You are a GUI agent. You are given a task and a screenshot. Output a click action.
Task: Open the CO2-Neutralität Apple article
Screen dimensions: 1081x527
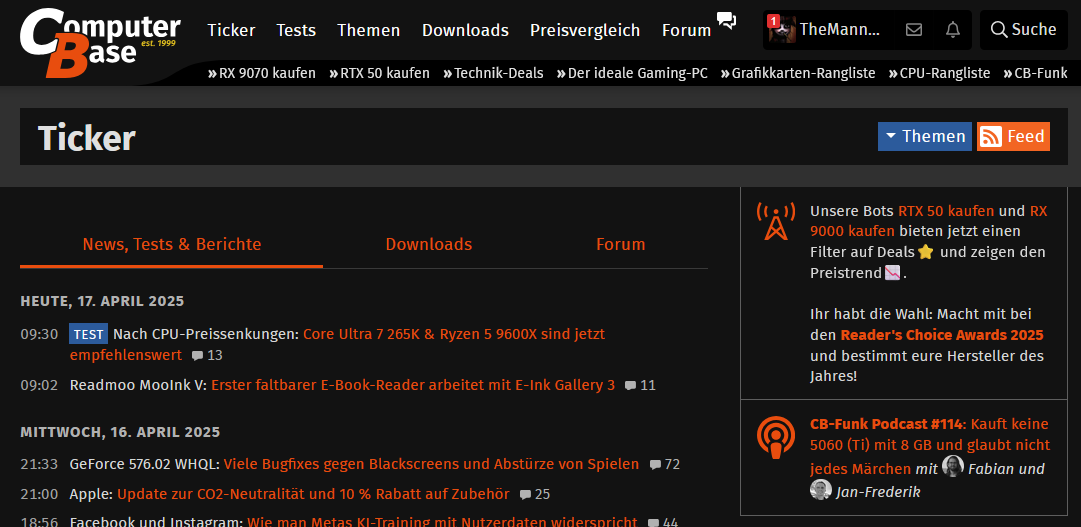(313, 495)
